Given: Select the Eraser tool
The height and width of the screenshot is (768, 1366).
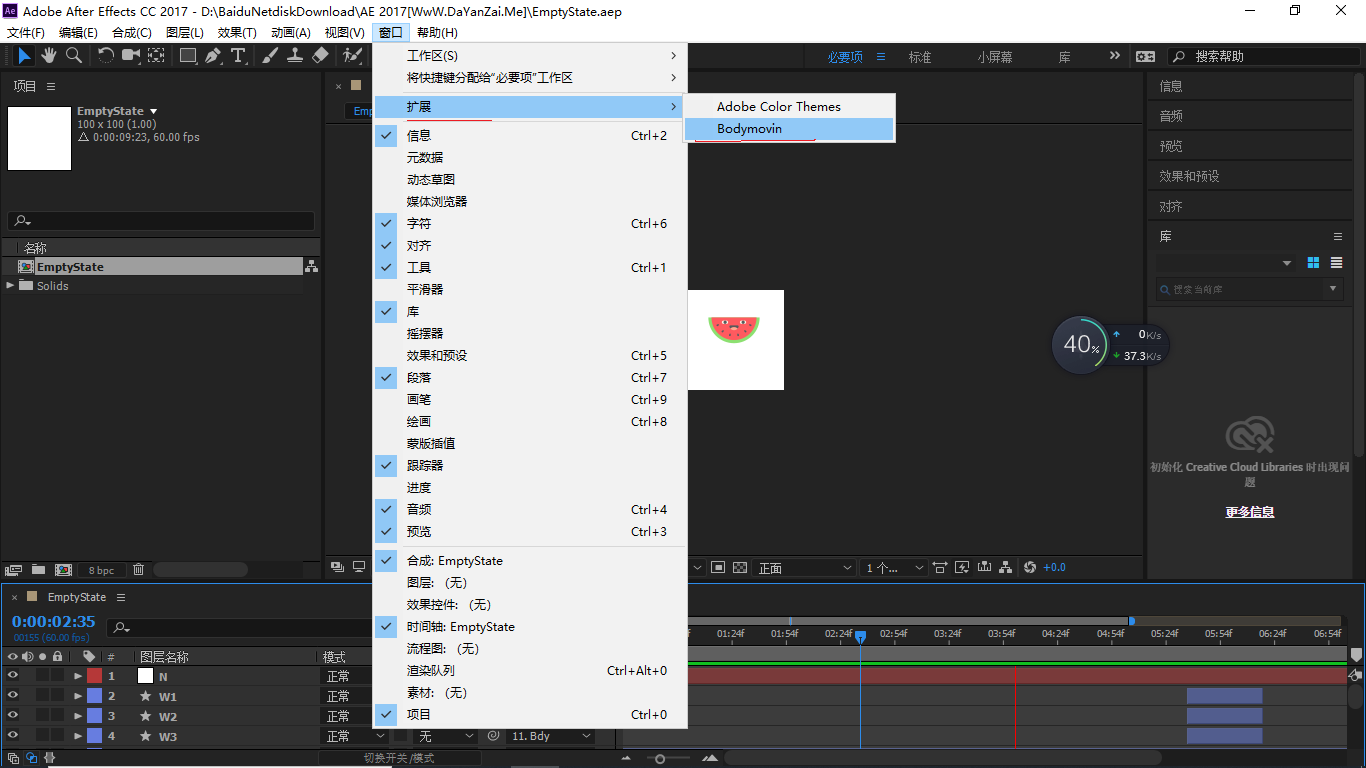Looking at the screenshot, I should [x=320, y=56].
